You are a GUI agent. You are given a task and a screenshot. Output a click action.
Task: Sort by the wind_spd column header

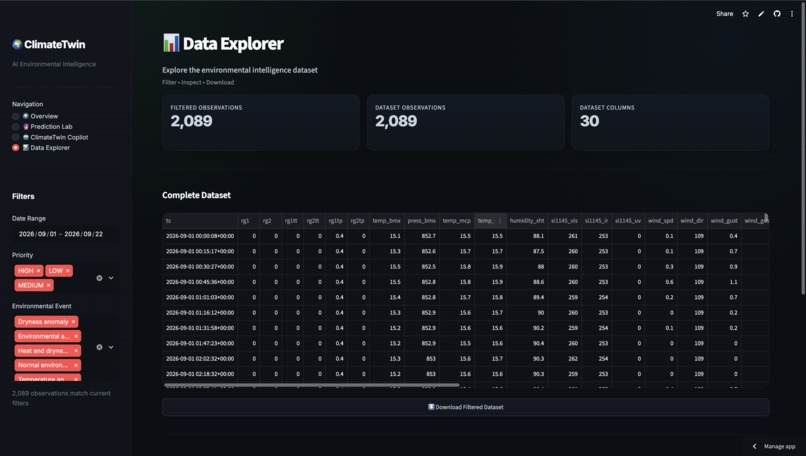point(661,221)
